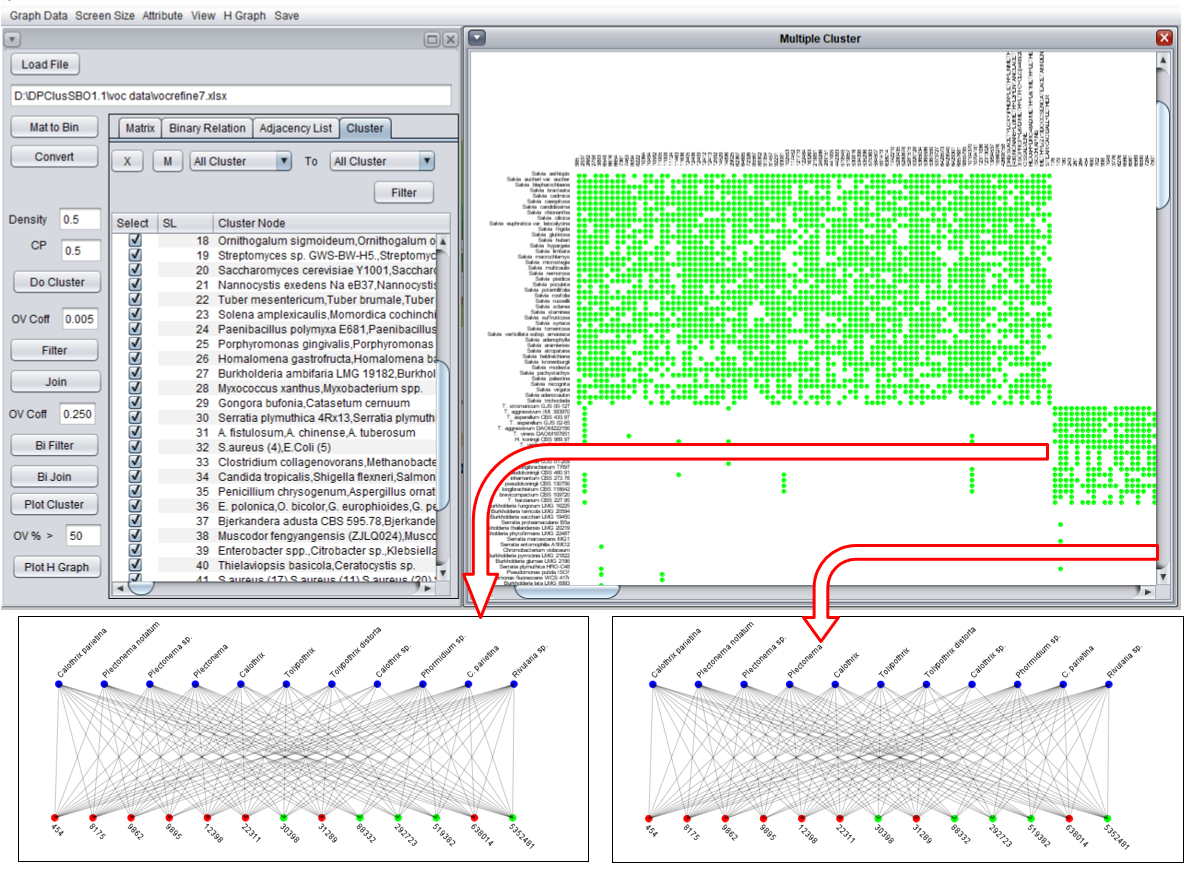Click the file path input field
The height and width of the screenshot is (871, 1187).
[231, 95]
